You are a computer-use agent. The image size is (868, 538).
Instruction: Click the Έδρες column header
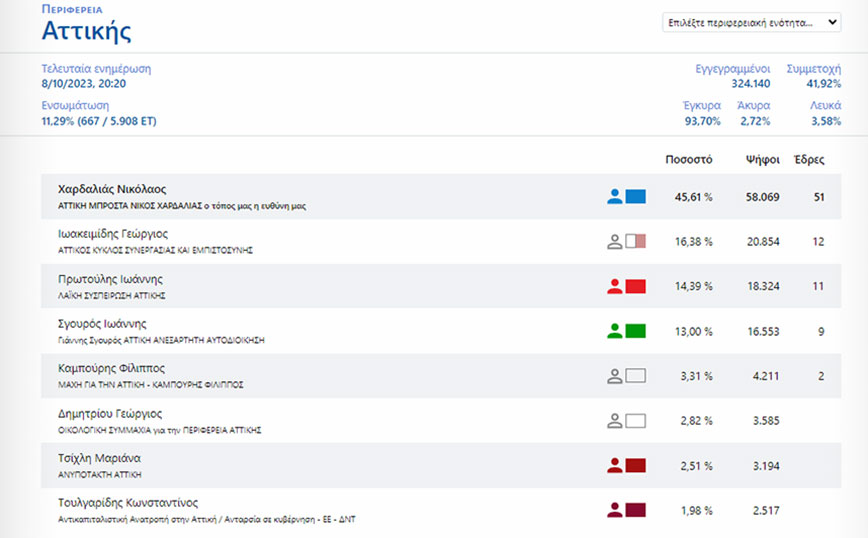(808, 159)
